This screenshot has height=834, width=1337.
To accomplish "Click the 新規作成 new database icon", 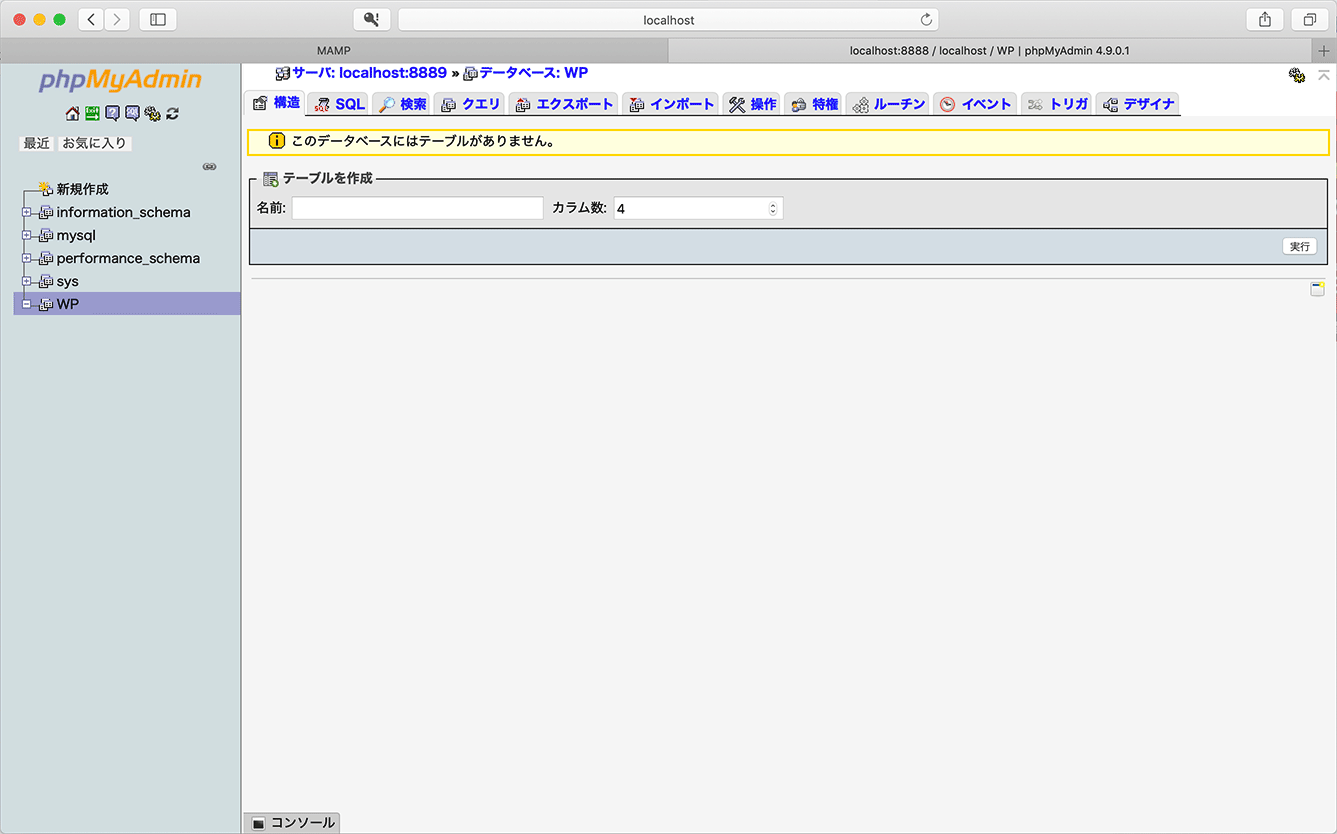I will point(45,188).
